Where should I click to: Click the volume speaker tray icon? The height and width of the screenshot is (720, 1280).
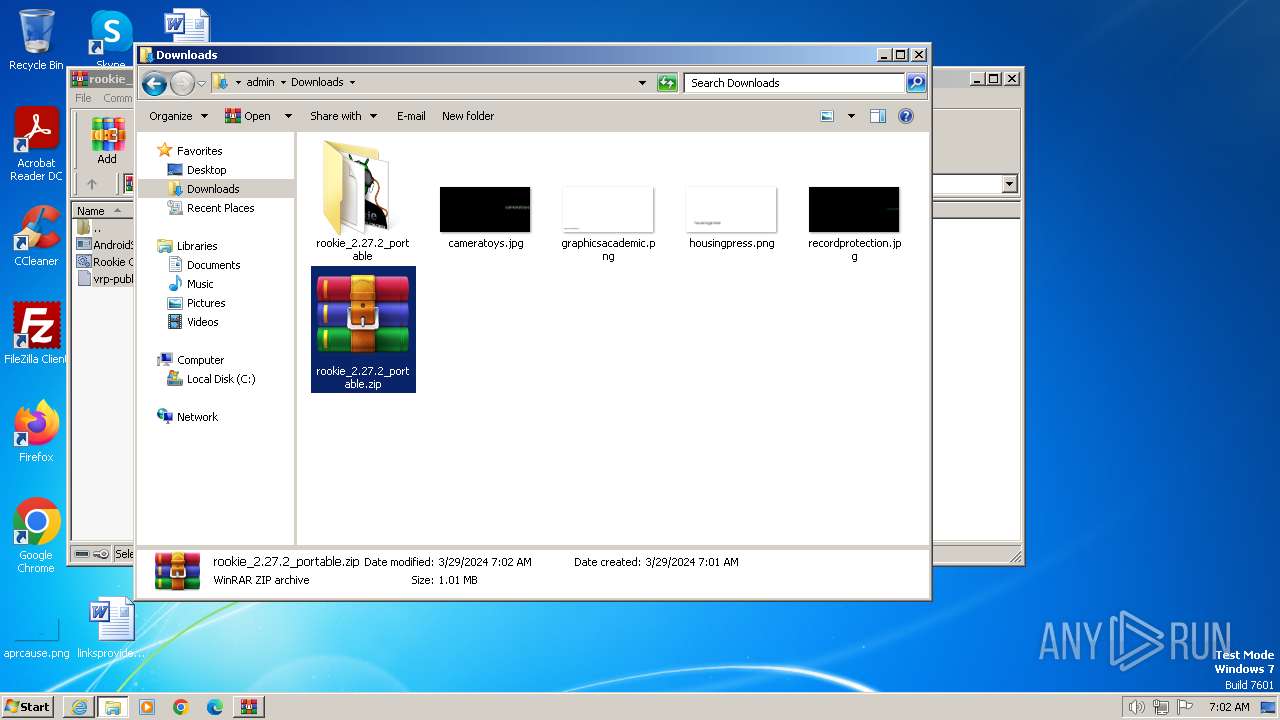coord(1136,707)
